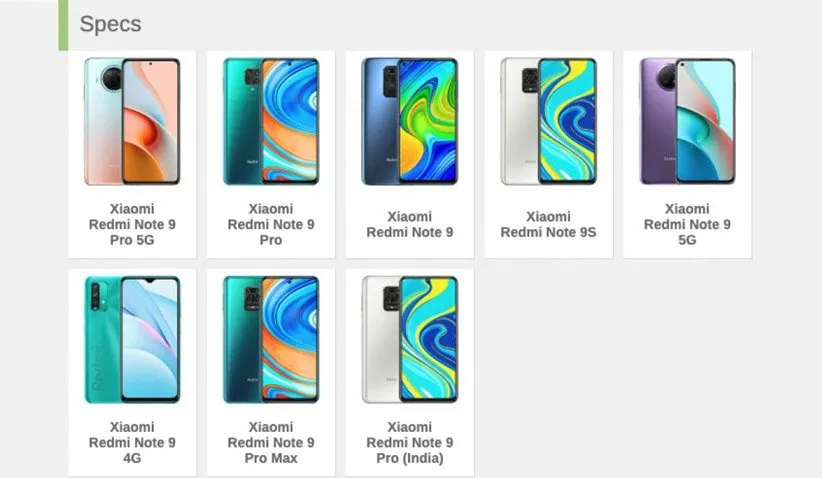The image size is (822, 478).
Task: Open the Redmi Note 9 4G phone image
Action: pyautogui.click(x=132, y=340)
